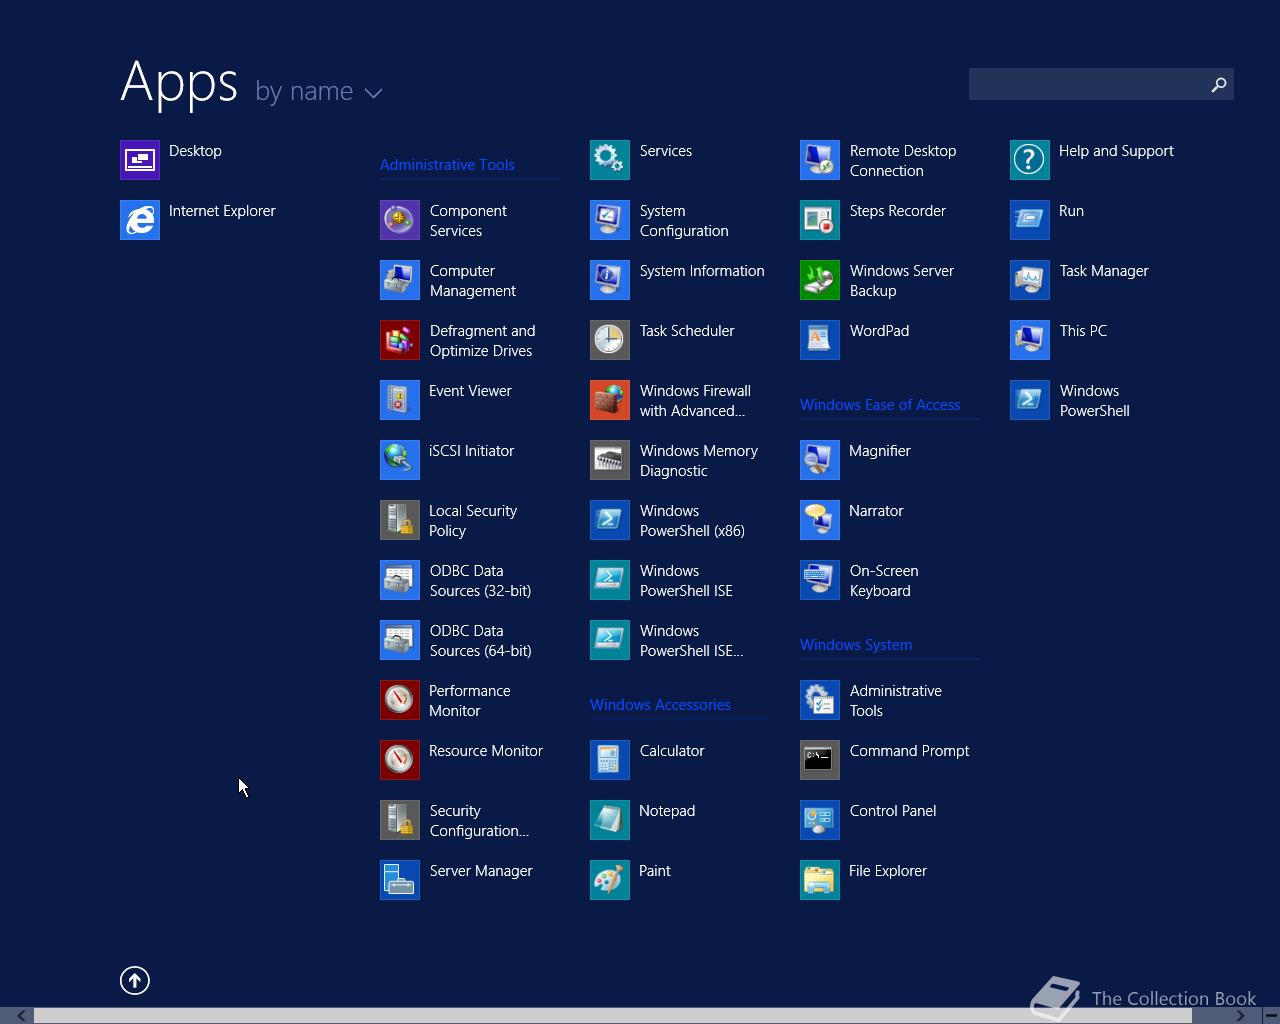The image size is (1280, 1024).
Task: Click the Windows Accessories group header
Action: pyautogui.click(x=660, y=705)
